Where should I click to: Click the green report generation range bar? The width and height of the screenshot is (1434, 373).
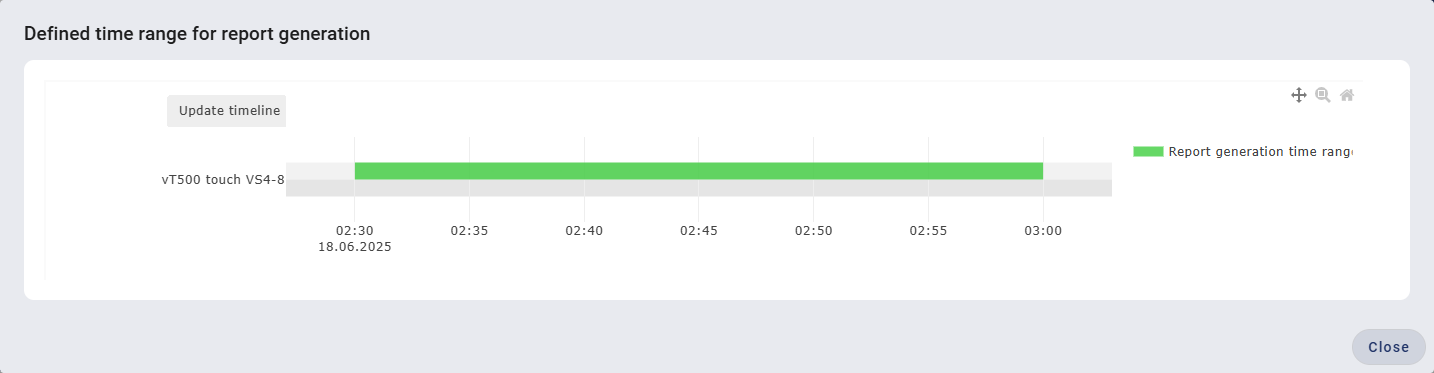pyautogui.click(x=699, y=171)
